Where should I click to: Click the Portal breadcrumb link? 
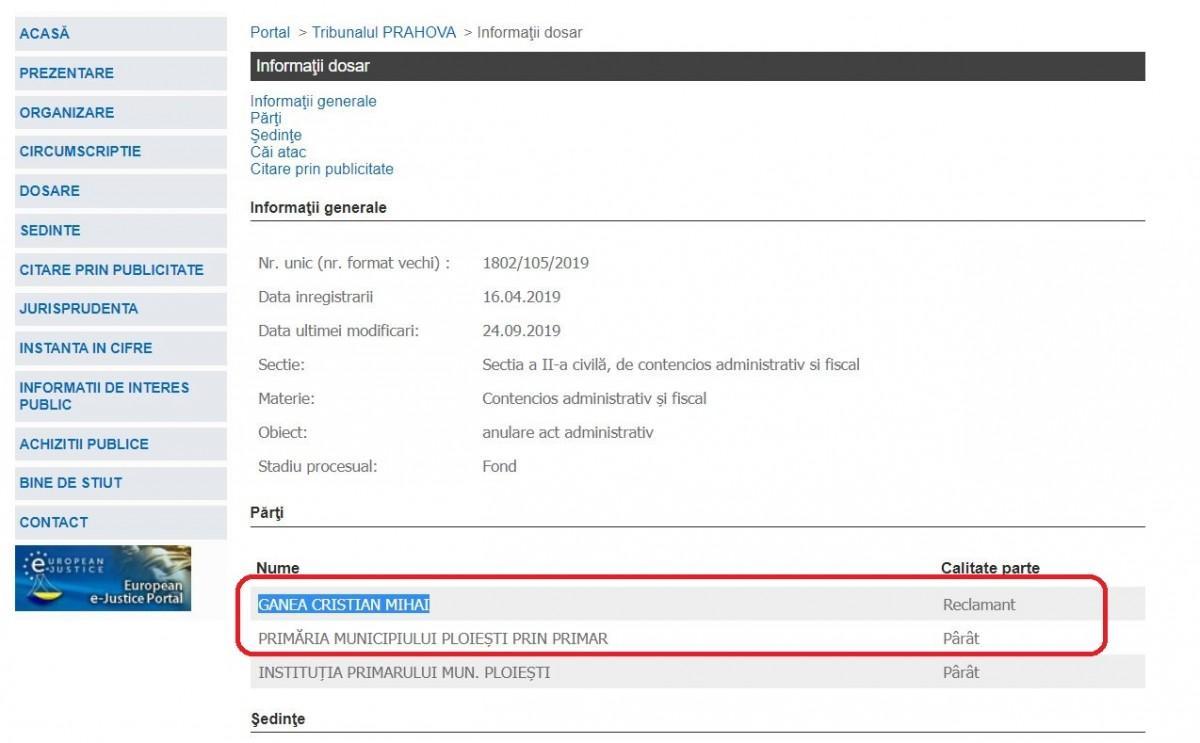(270, 33)
